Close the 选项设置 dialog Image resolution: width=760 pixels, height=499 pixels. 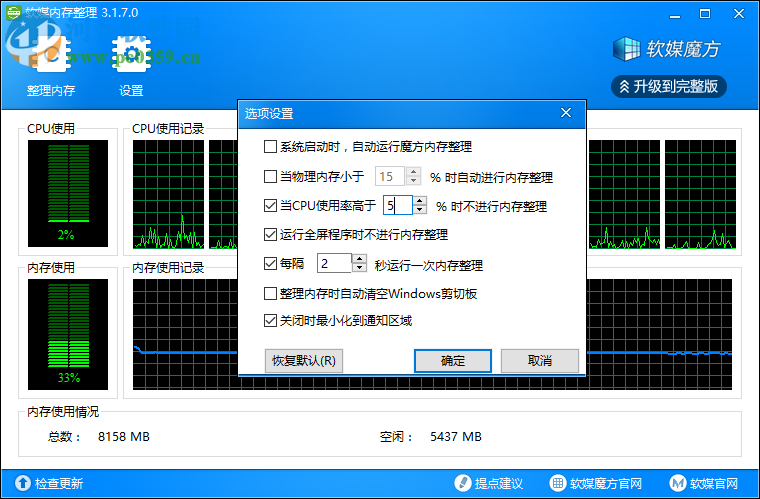coord(566,113)
